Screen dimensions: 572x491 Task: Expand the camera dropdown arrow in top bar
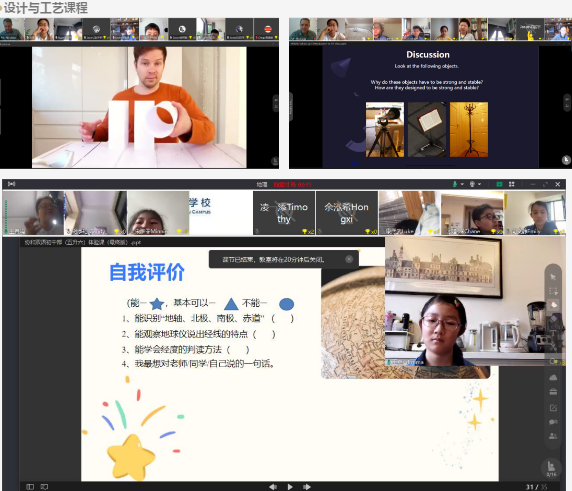(x=479, y=184)
